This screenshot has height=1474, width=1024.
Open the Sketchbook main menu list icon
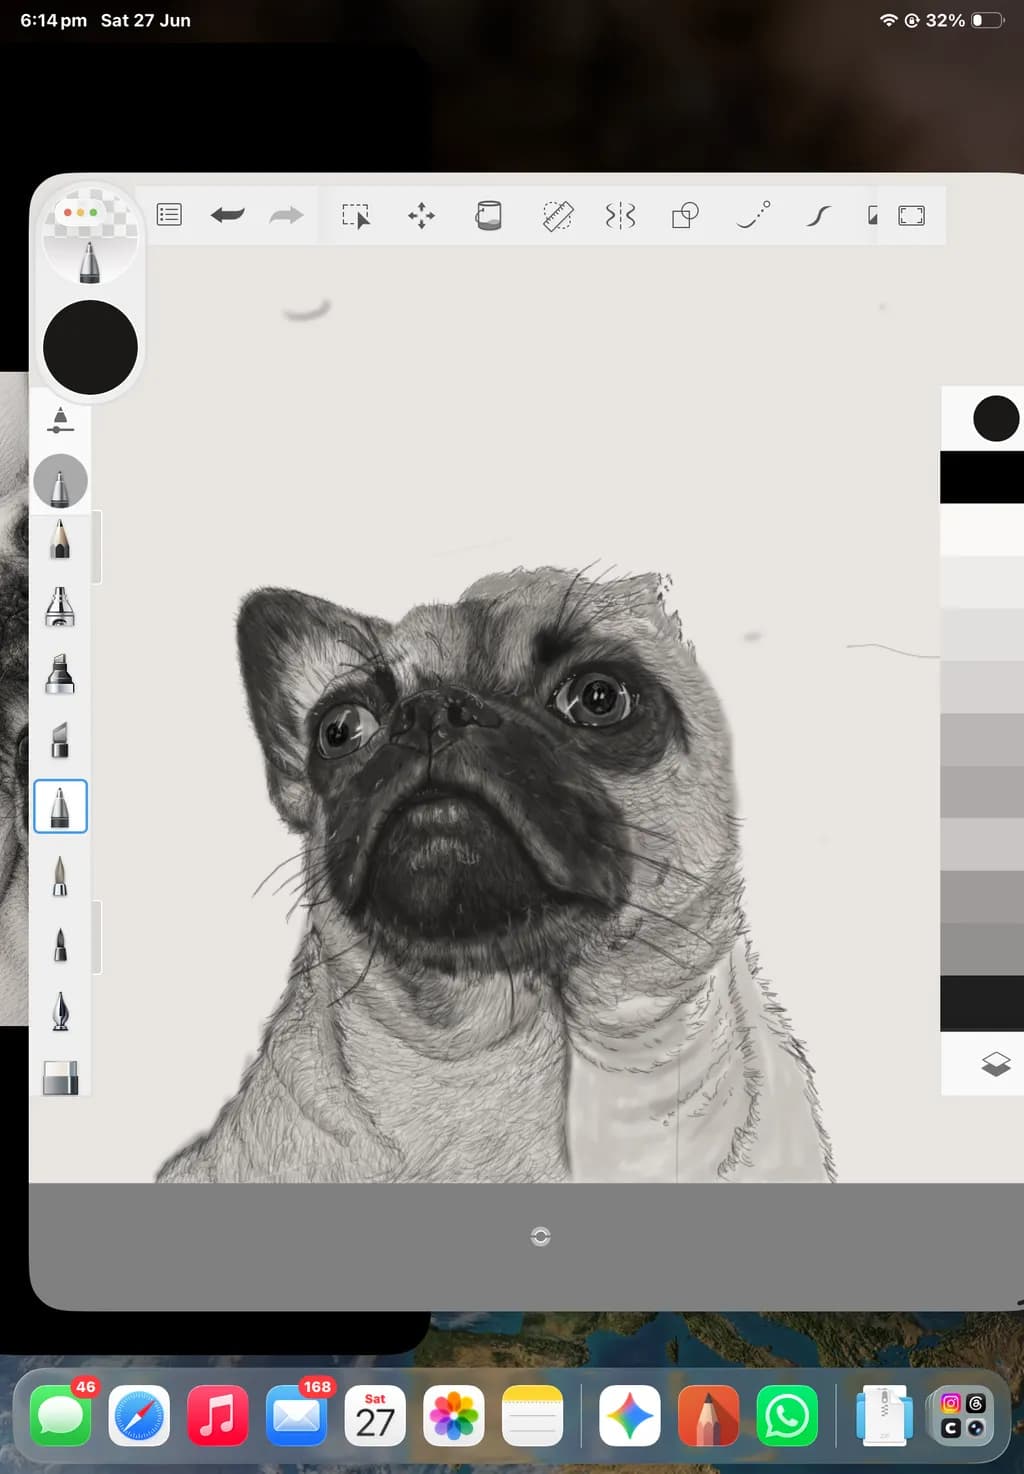[x=169, y=215]
